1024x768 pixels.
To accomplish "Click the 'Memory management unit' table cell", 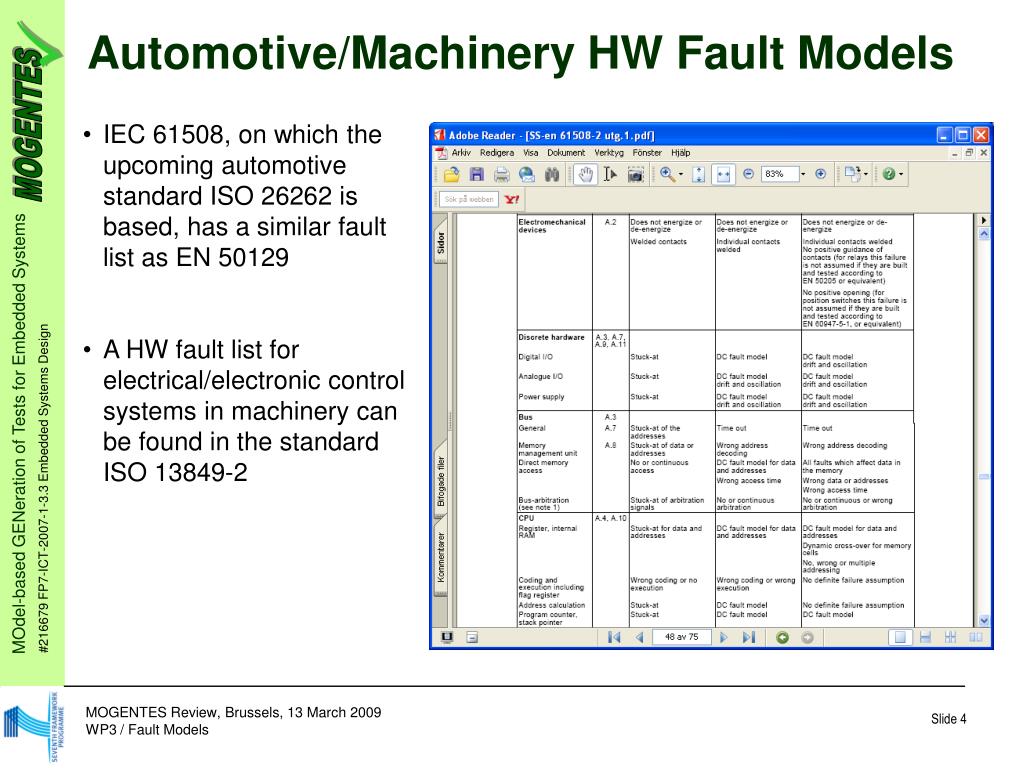I will (548, 449).
